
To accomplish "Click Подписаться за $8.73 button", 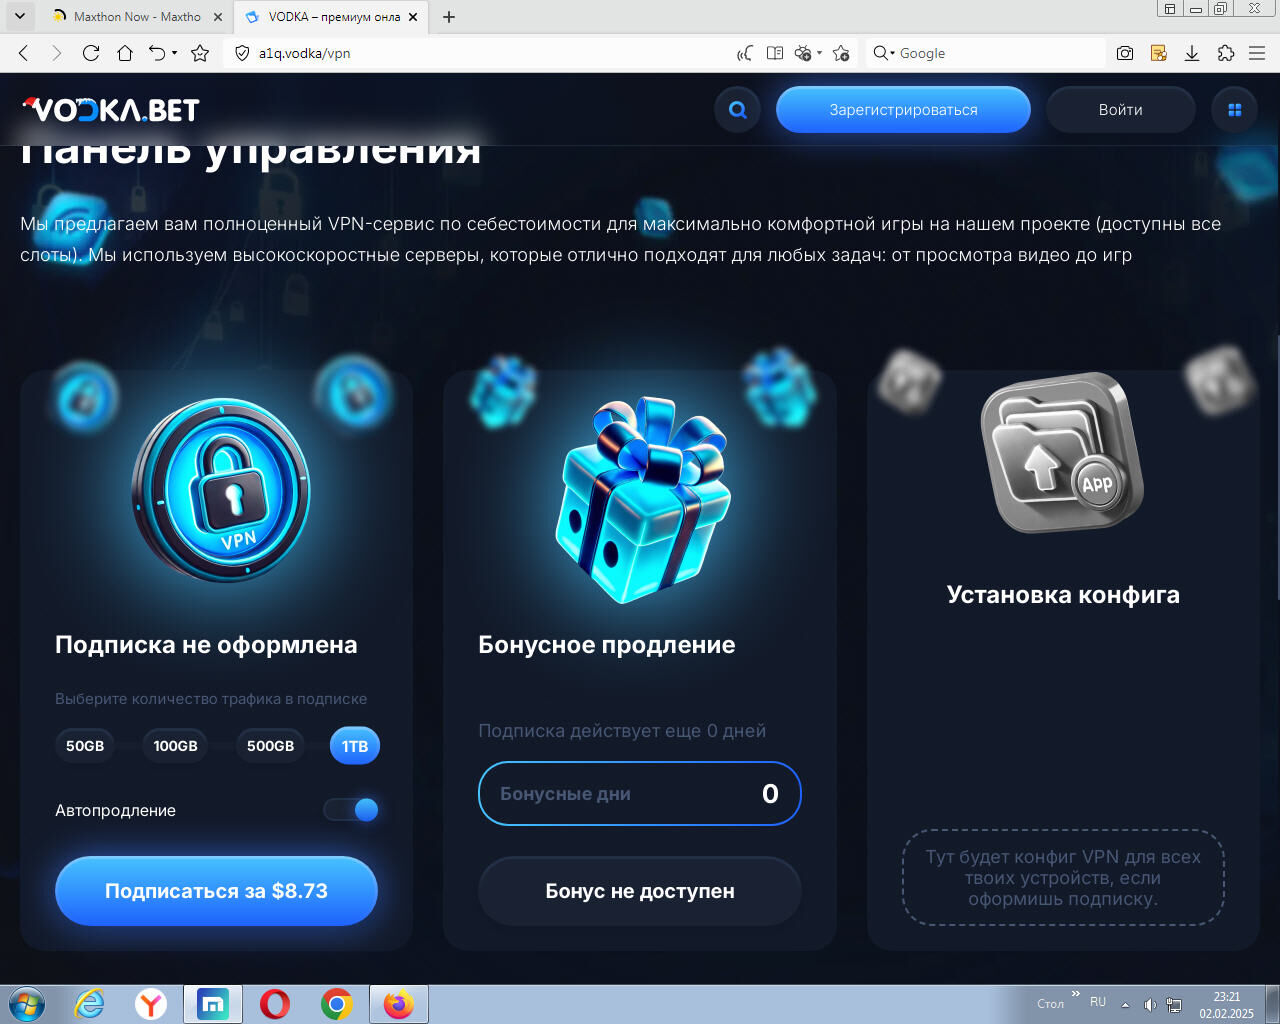I will click(216, 891).
